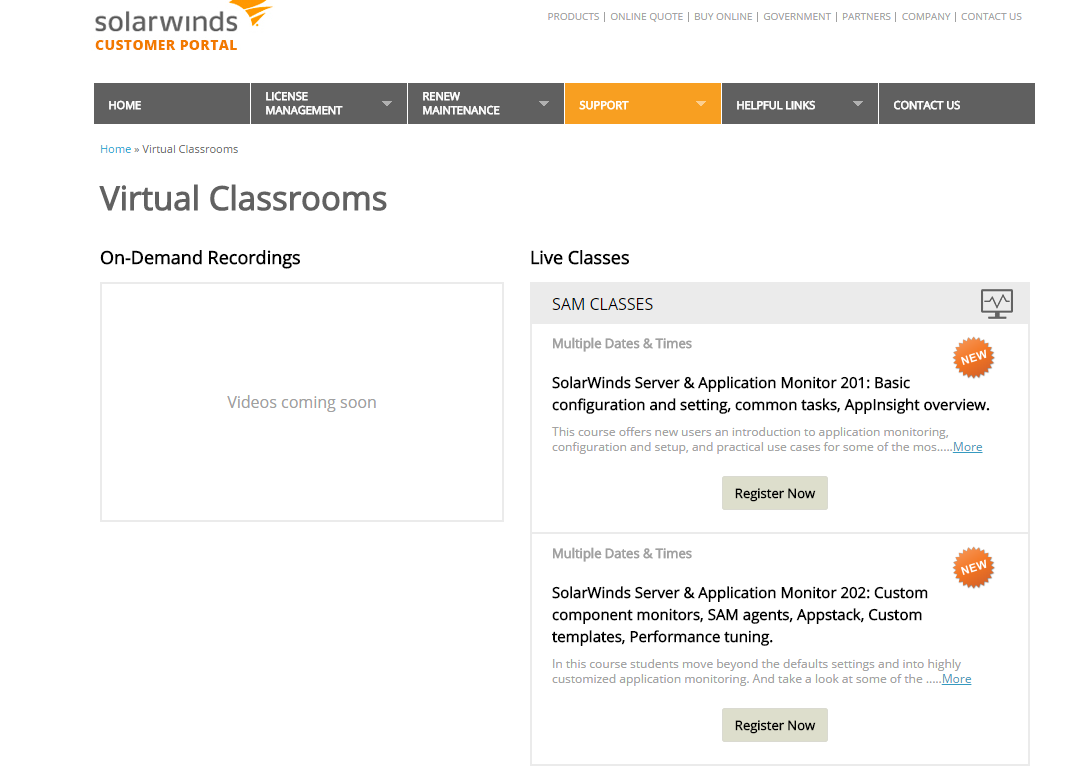Expand the Renew Maintenance dropdown arrow
The image size is (1088, 772).
click(x=544, y=103)
